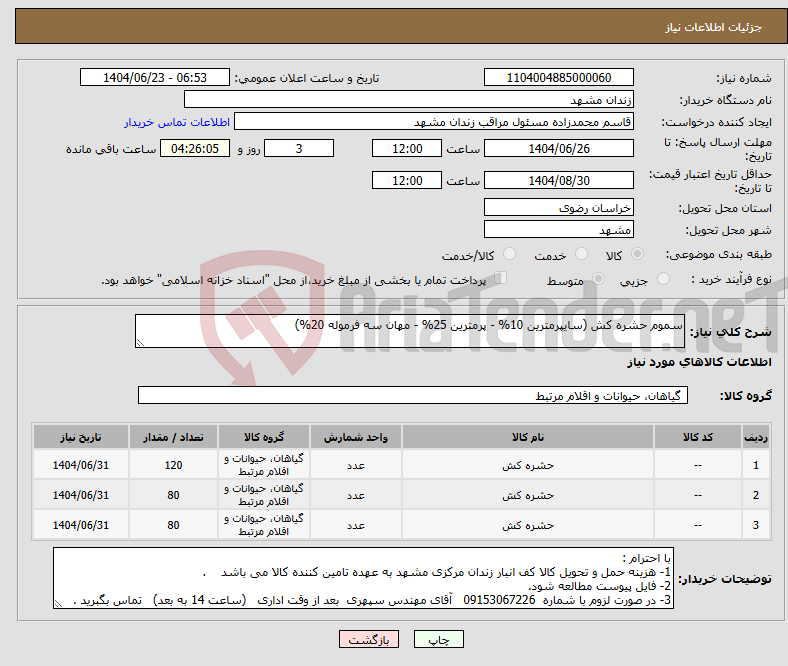The image size is (788, 666).
Task: Click date 1404/06/31 in row 1
Action: (x=81, y=465)
